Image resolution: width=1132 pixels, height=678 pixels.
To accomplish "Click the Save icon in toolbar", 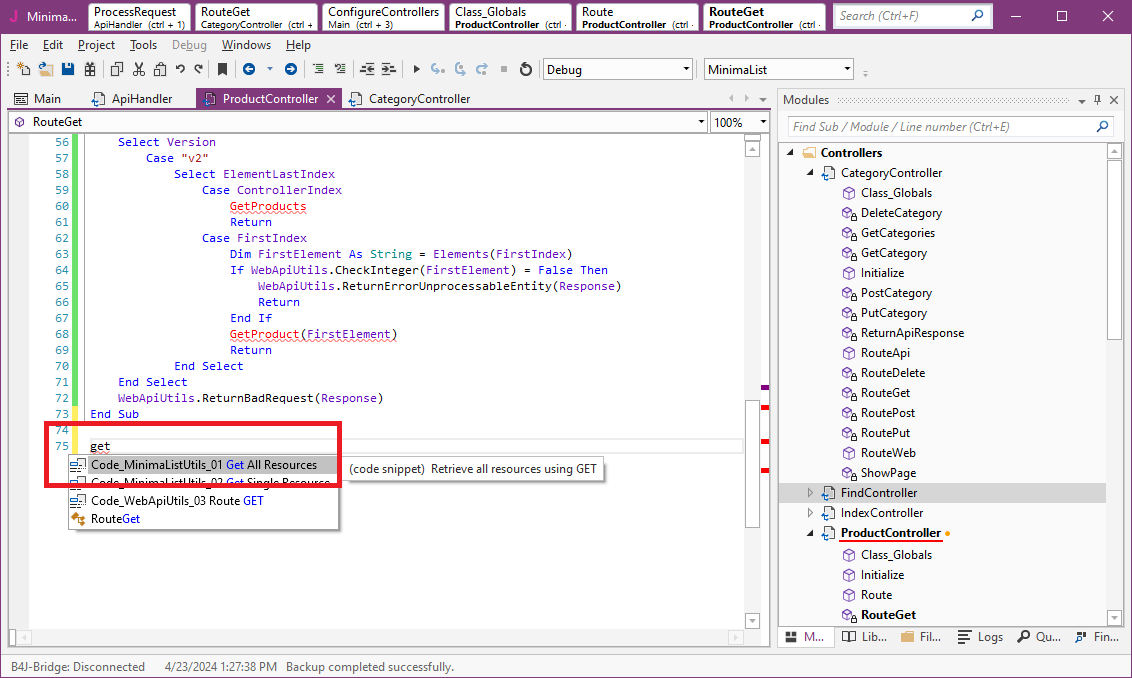I will (68, 69).
